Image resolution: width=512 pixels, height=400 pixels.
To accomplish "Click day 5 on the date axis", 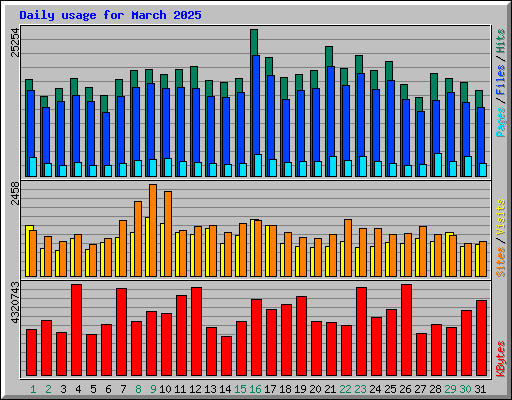I will [x=93, y=389].
